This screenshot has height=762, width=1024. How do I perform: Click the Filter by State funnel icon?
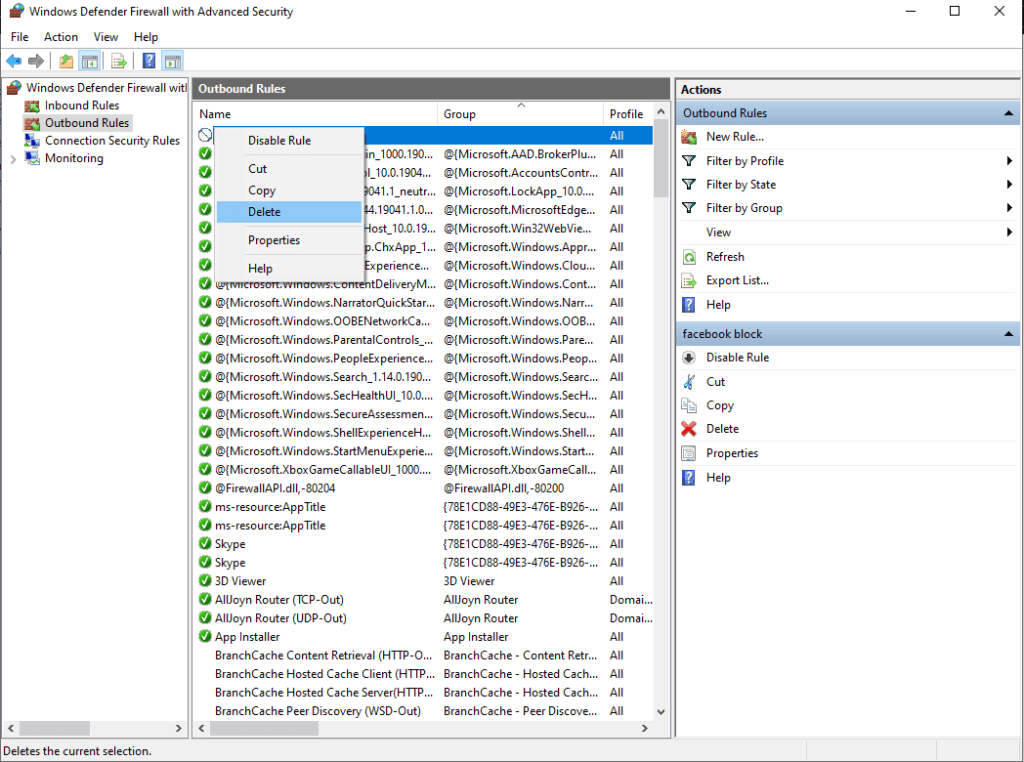tap(688, 184)
